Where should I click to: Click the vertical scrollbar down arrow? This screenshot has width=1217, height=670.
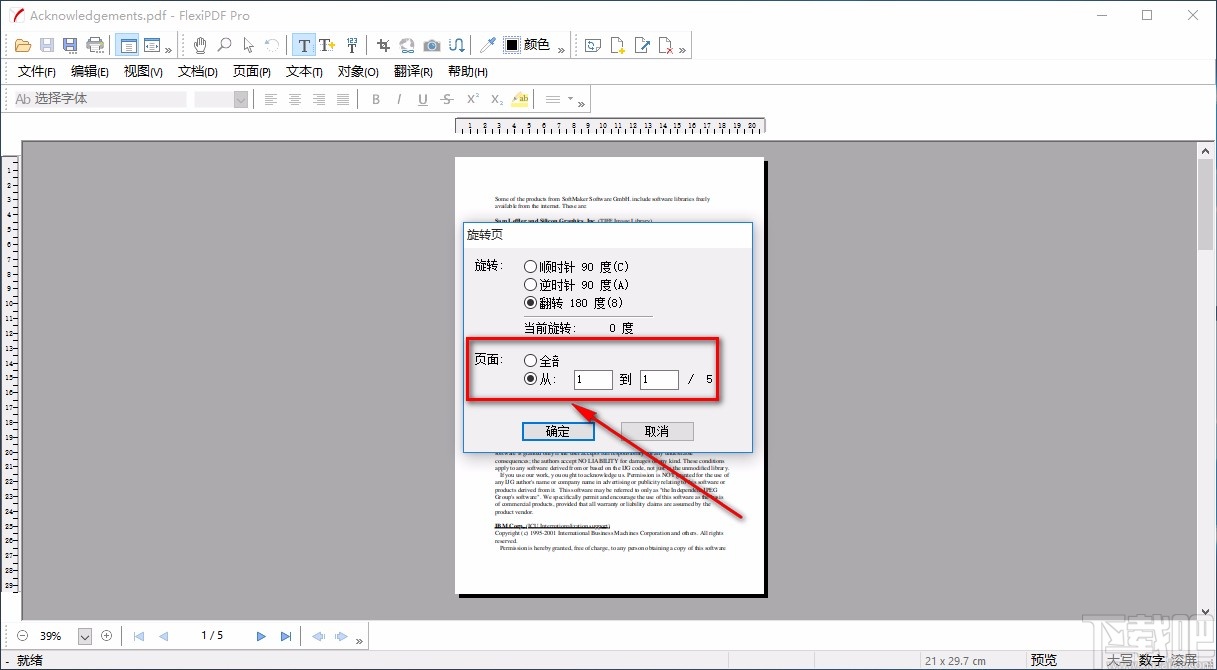[x=1206, y=611]
